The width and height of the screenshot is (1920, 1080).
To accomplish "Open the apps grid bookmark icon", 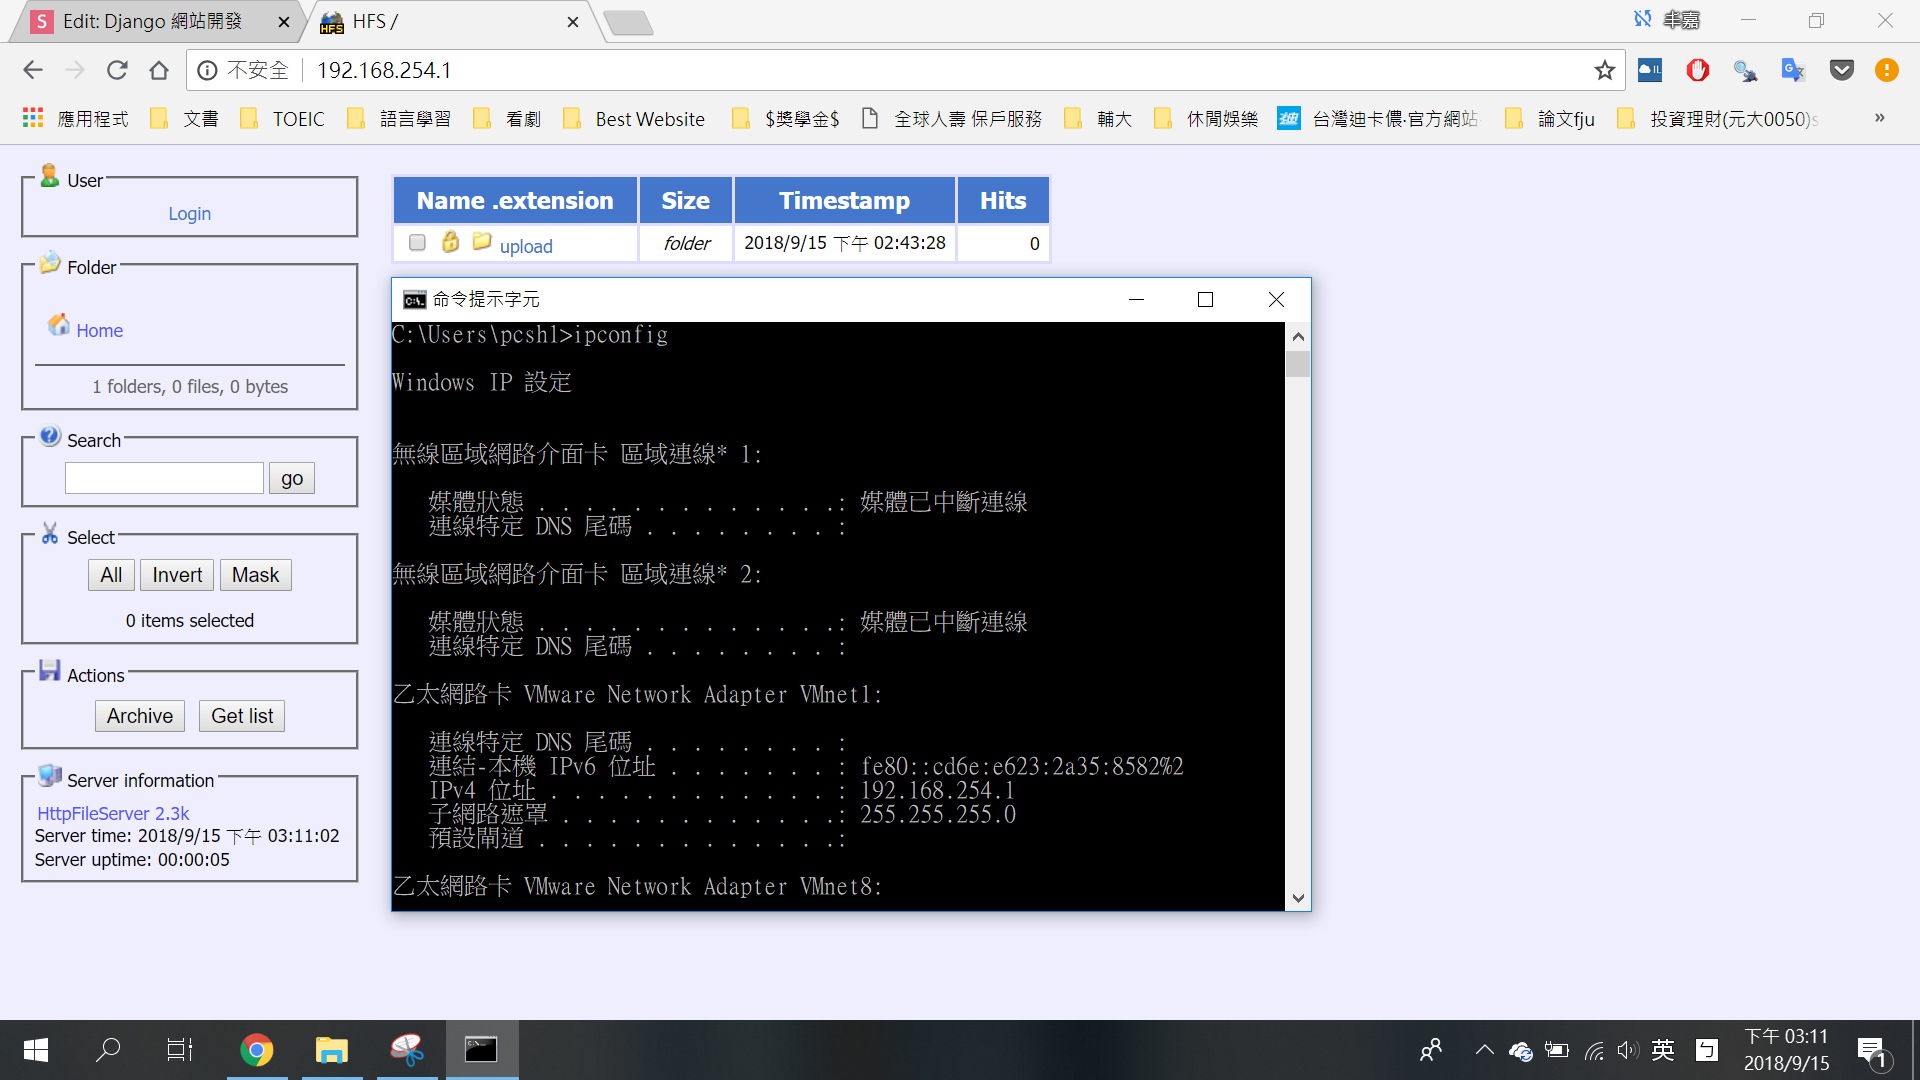I will click(33, 118).
